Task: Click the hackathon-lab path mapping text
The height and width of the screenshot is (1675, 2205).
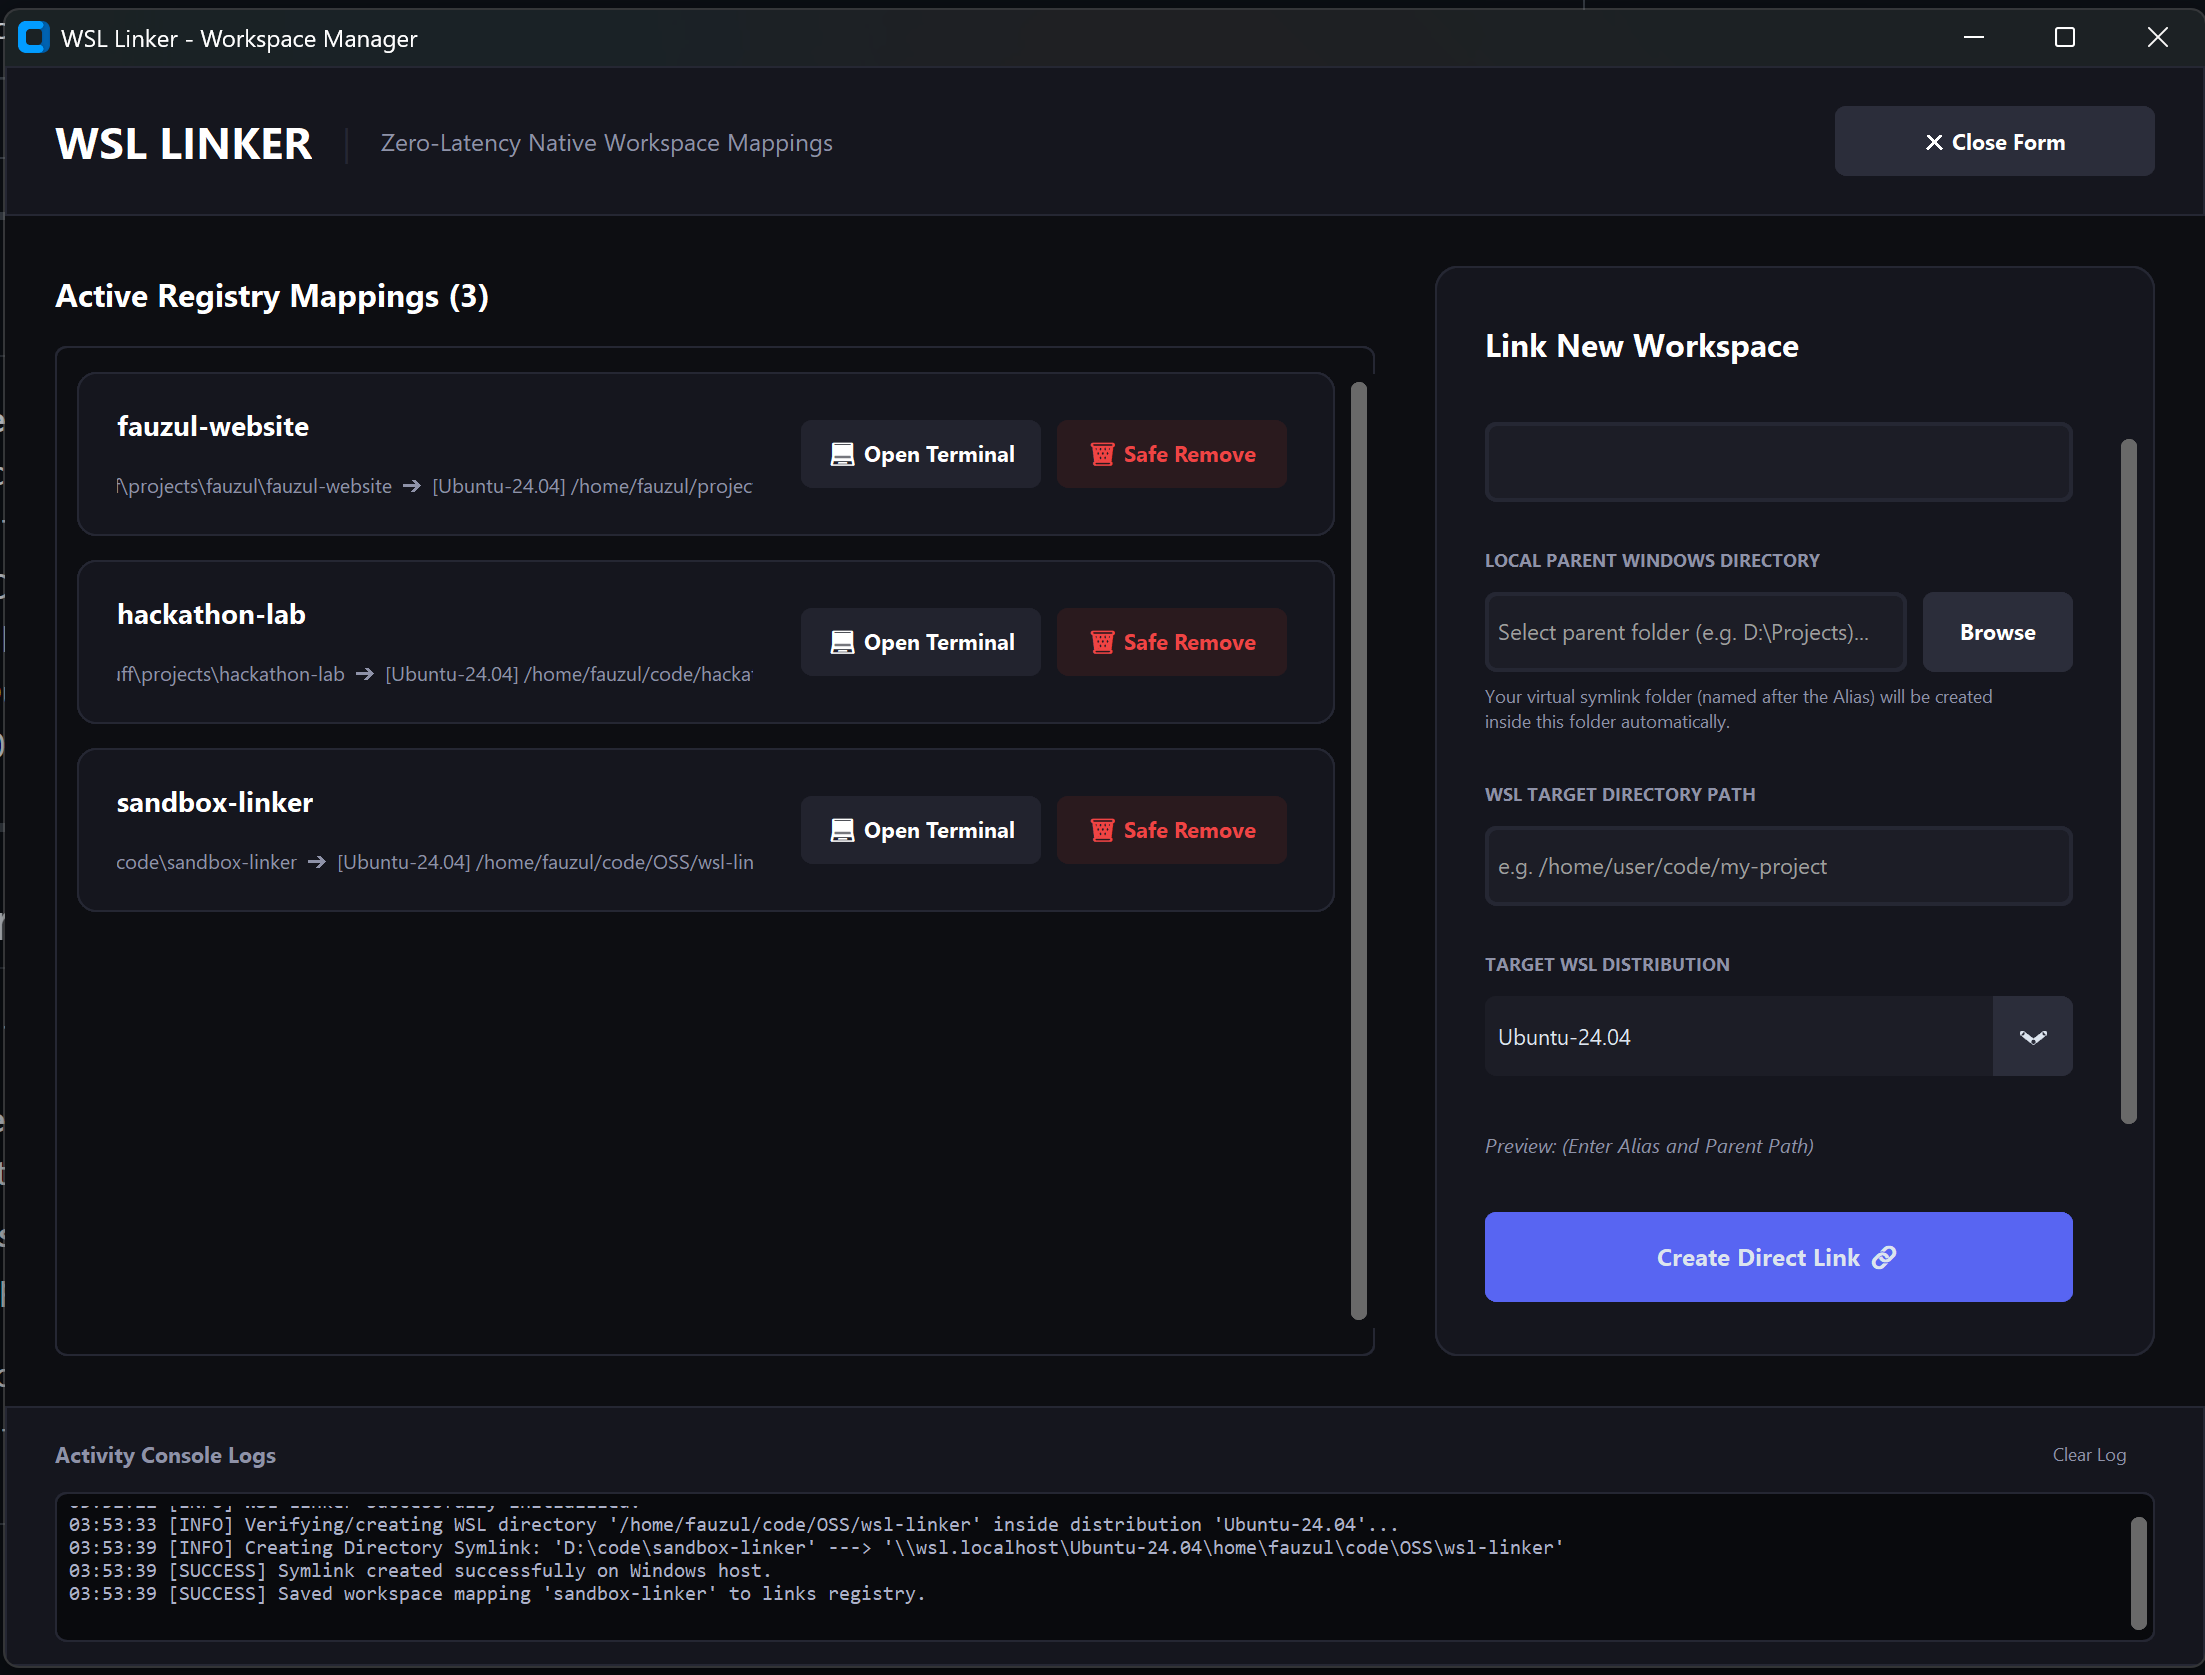Action: click(434, 674)
